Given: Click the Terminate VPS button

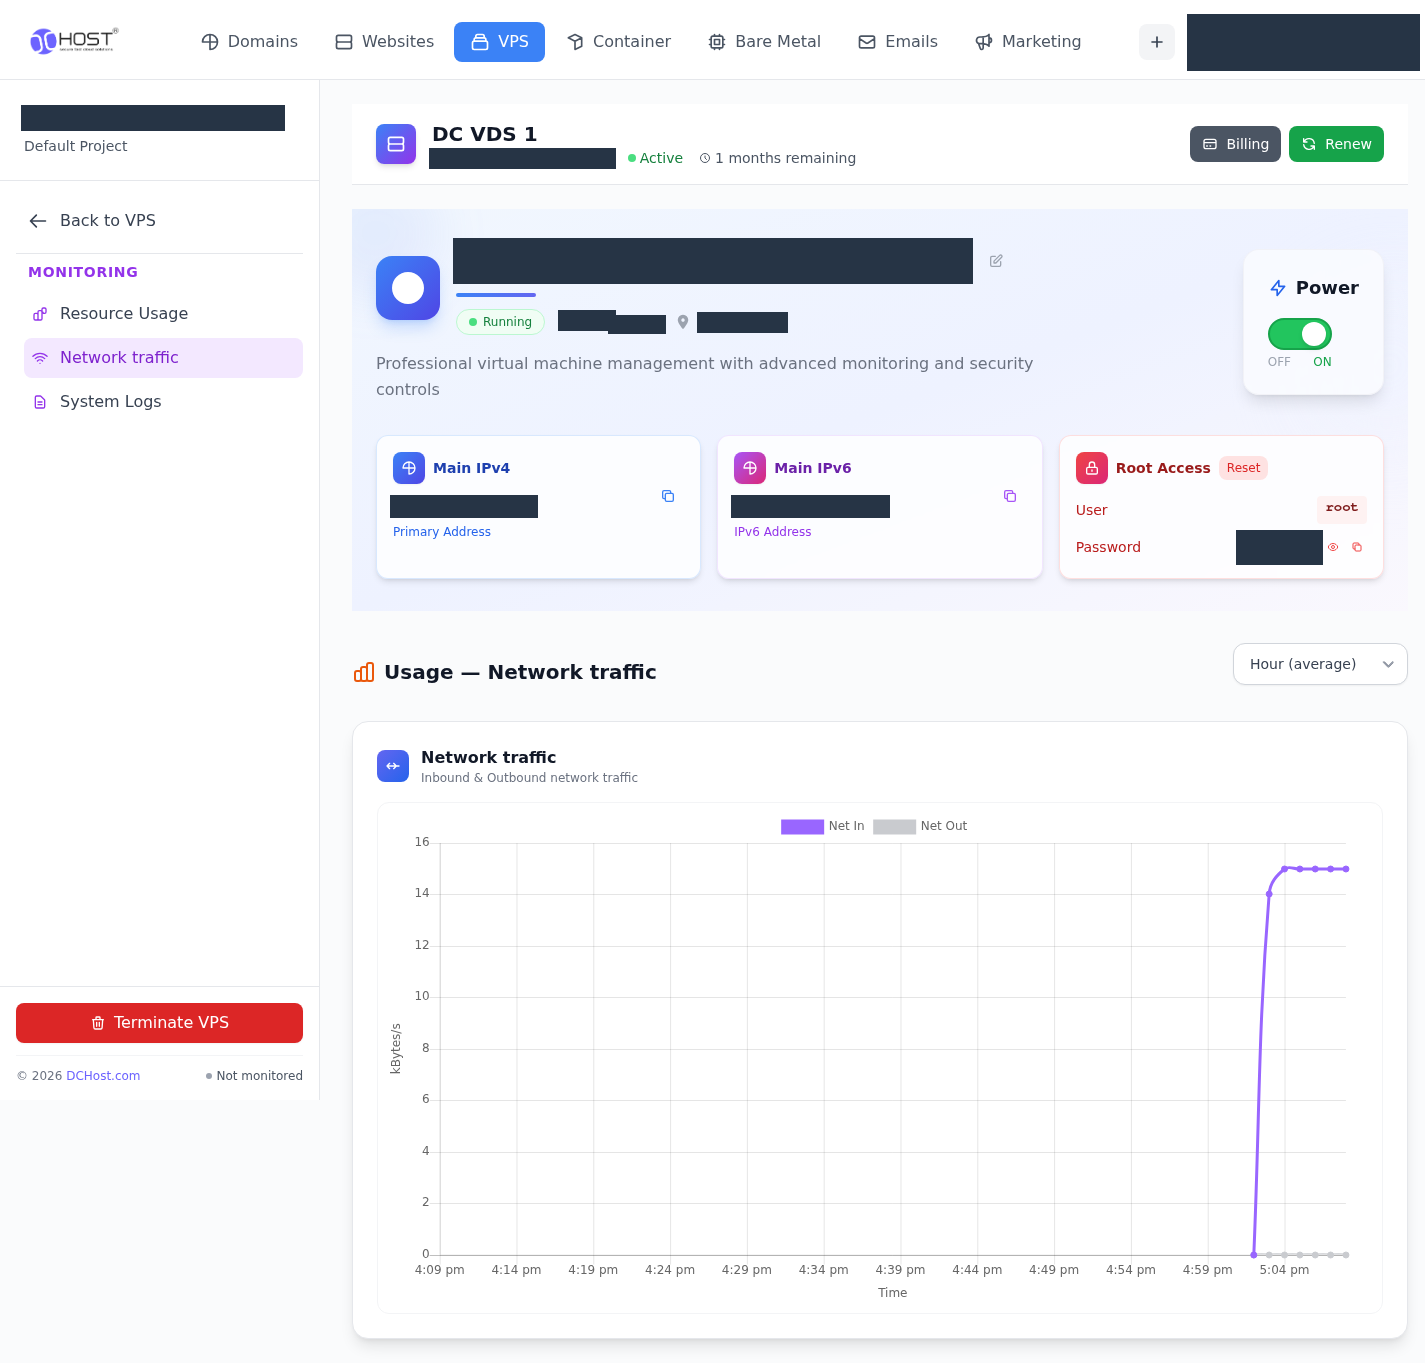Looking at the screenshot, I should click(x=159, y=1023).
